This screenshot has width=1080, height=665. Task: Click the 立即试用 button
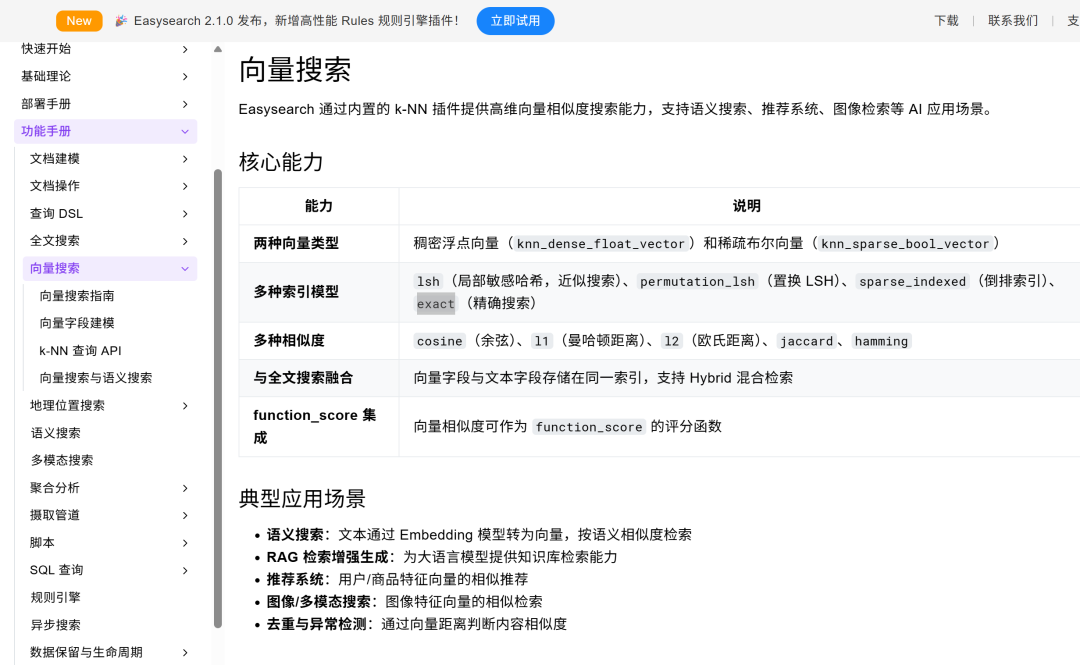(x=515, y=21)
